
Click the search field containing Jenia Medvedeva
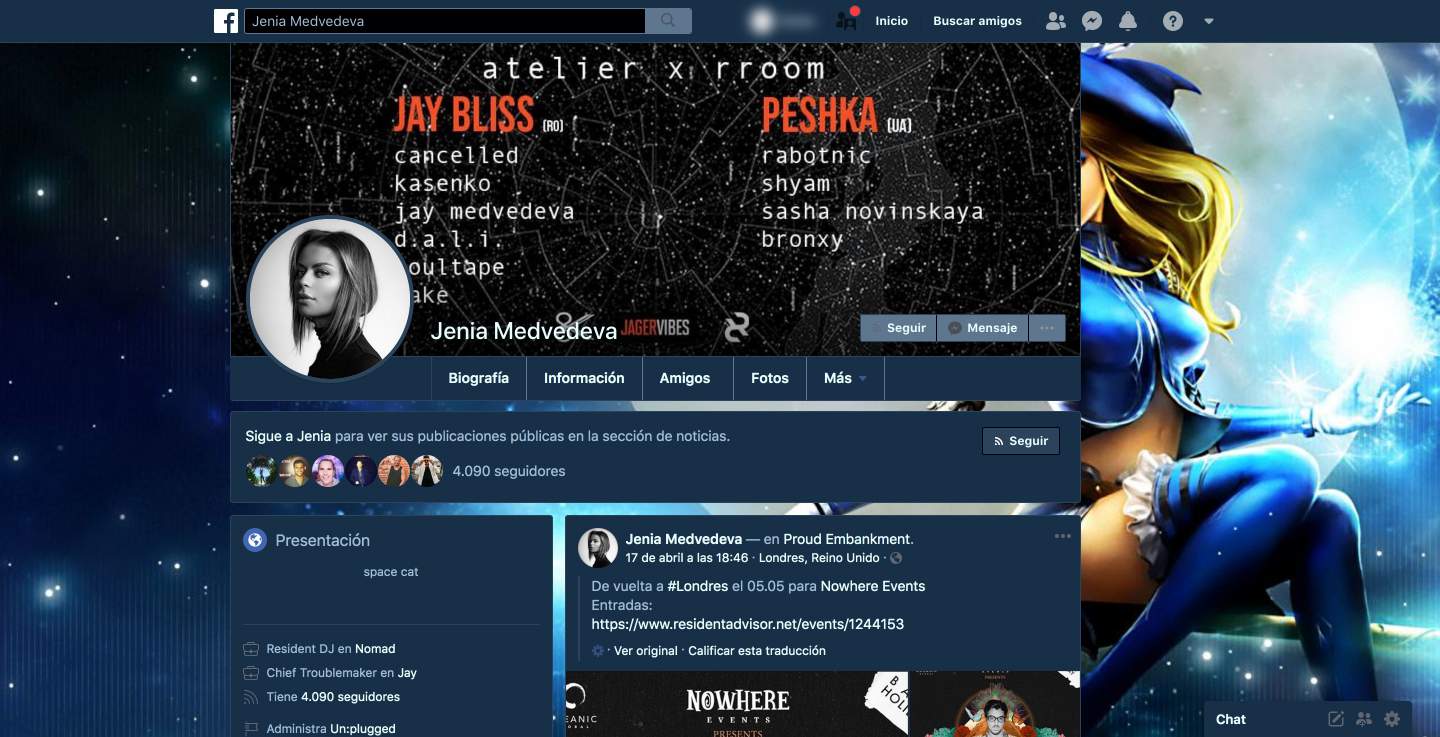click(445, 21)
